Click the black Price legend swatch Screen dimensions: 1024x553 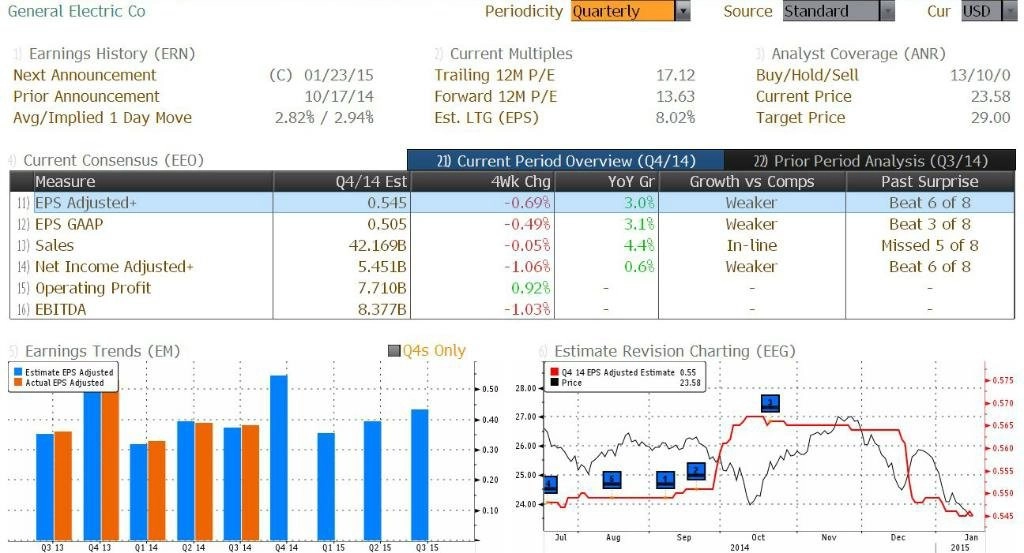pos(554,383)
